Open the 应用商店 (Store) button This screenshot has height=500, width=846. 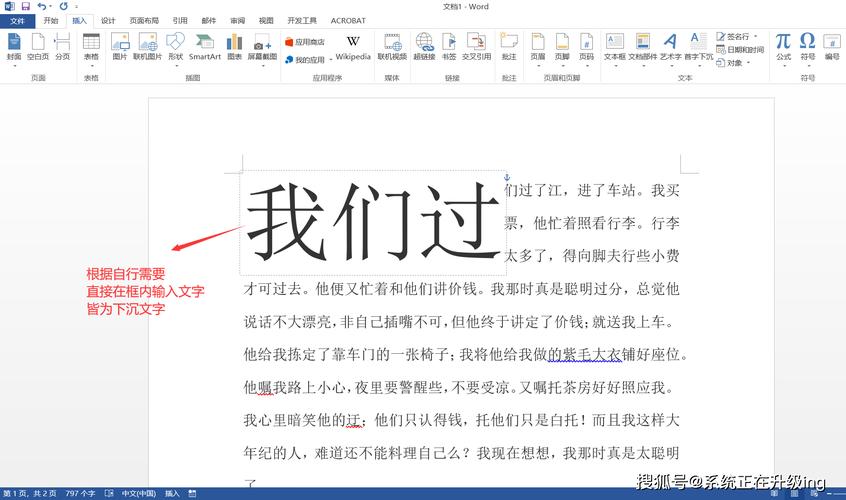(305, 42)
